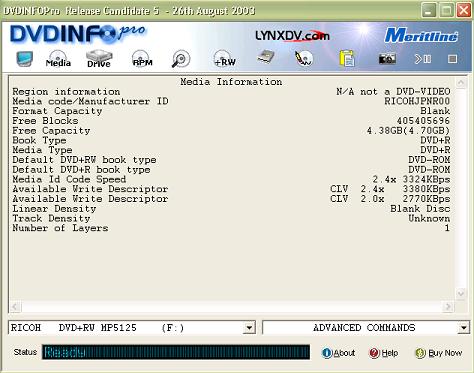Click the stop square button
Viewport: 474px width, 373px height.
click(452, 59)
